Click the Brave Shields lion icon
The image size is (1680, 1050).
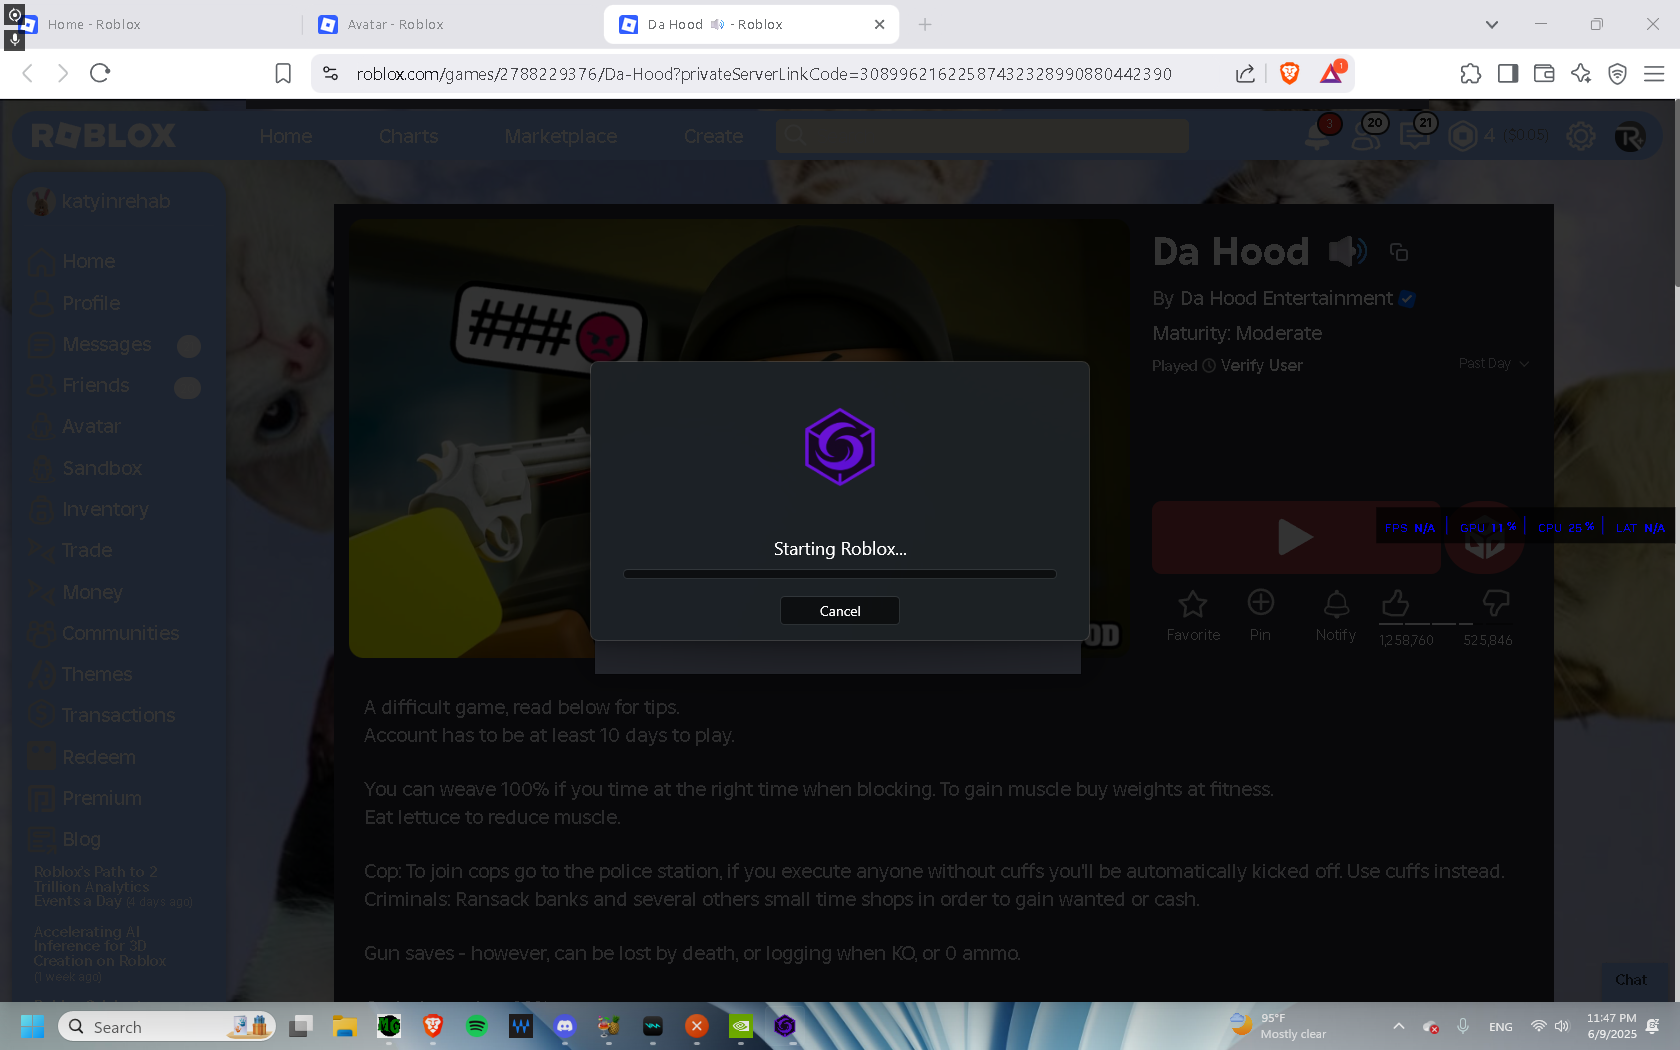[1289, 73]
